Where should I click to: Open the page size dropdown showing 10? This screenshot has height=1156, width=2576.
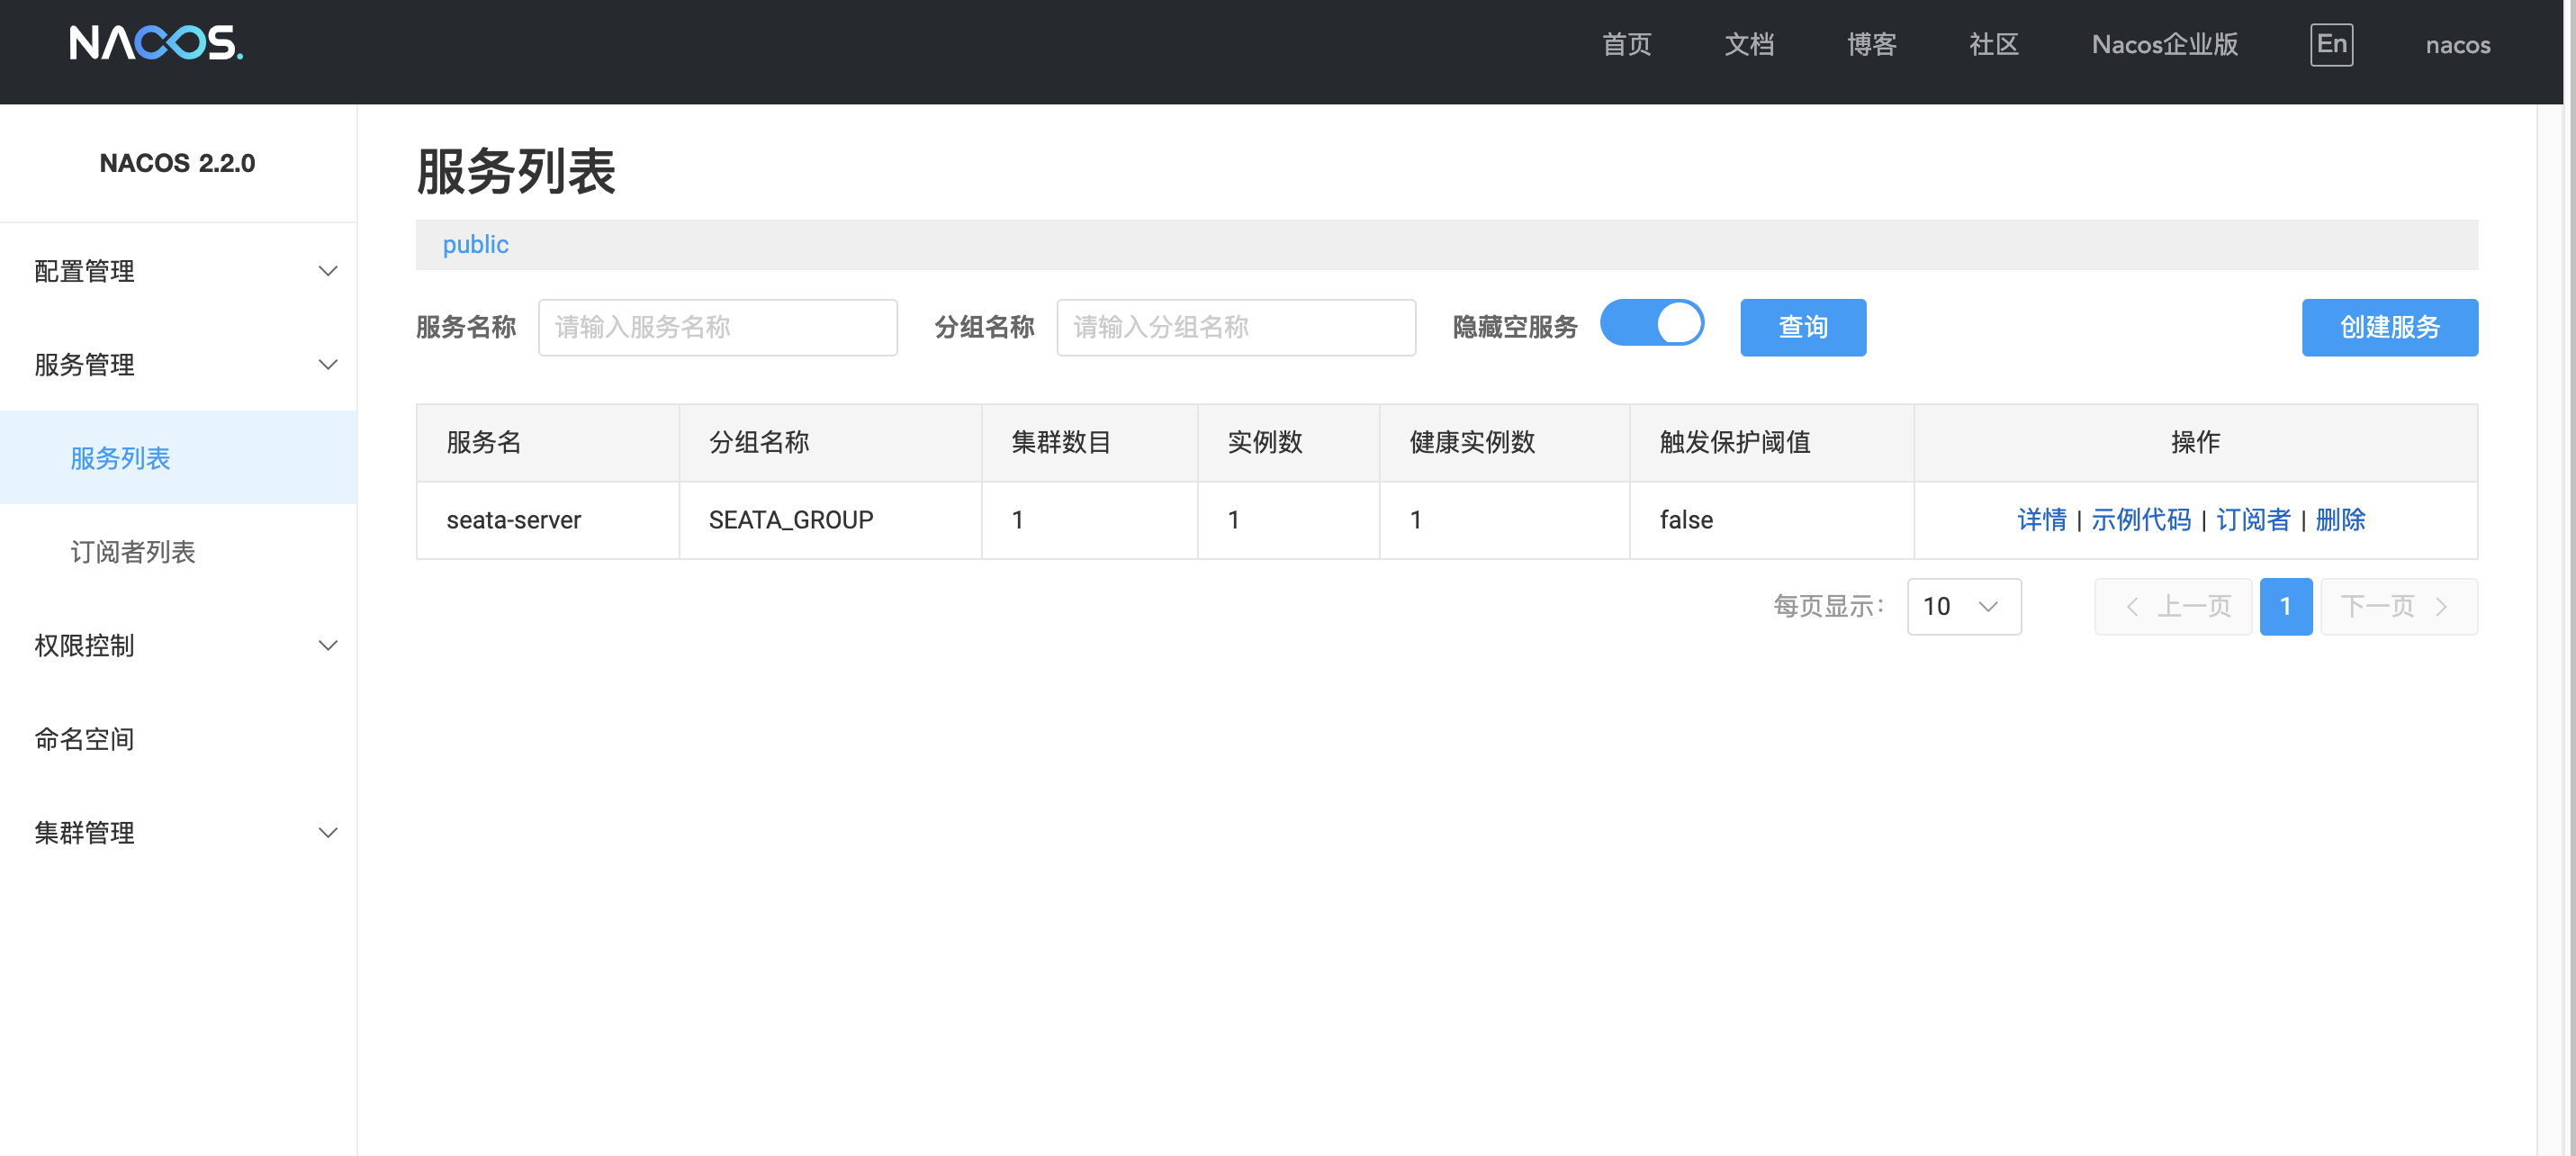[x=1963, y=606]
